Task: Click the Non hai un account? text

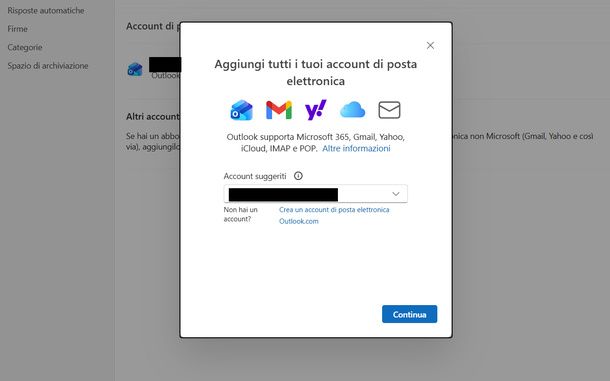Action: click(x=241, y=214)
